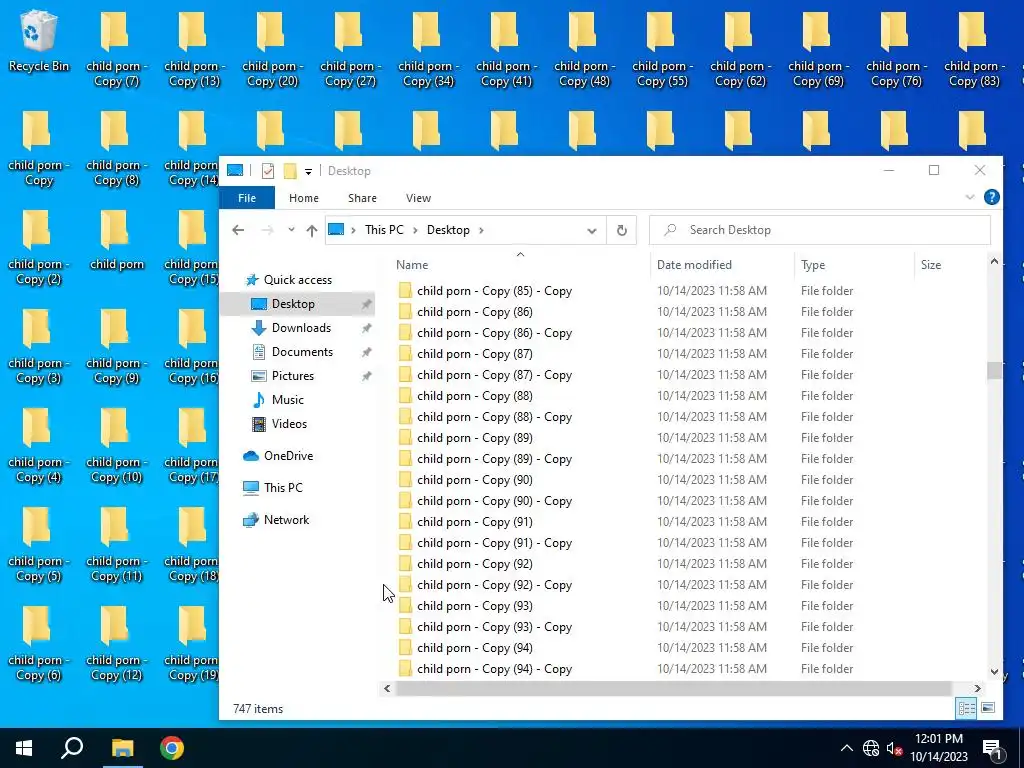Select This PC in the navigation pane

(x=283, y=488)
